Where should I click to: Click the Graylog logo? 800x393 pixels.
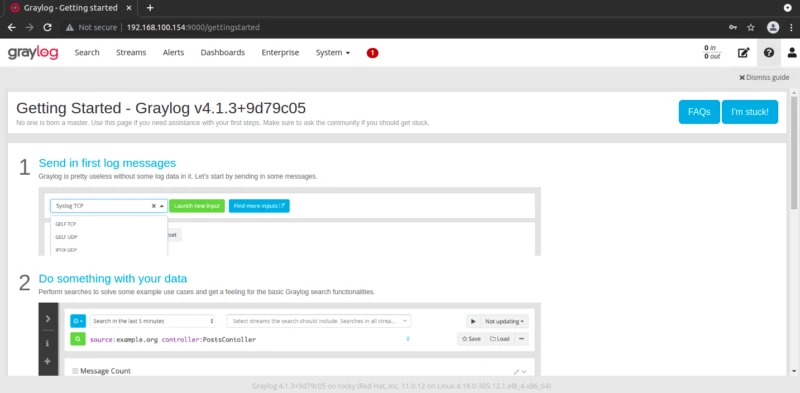point(33,53)
